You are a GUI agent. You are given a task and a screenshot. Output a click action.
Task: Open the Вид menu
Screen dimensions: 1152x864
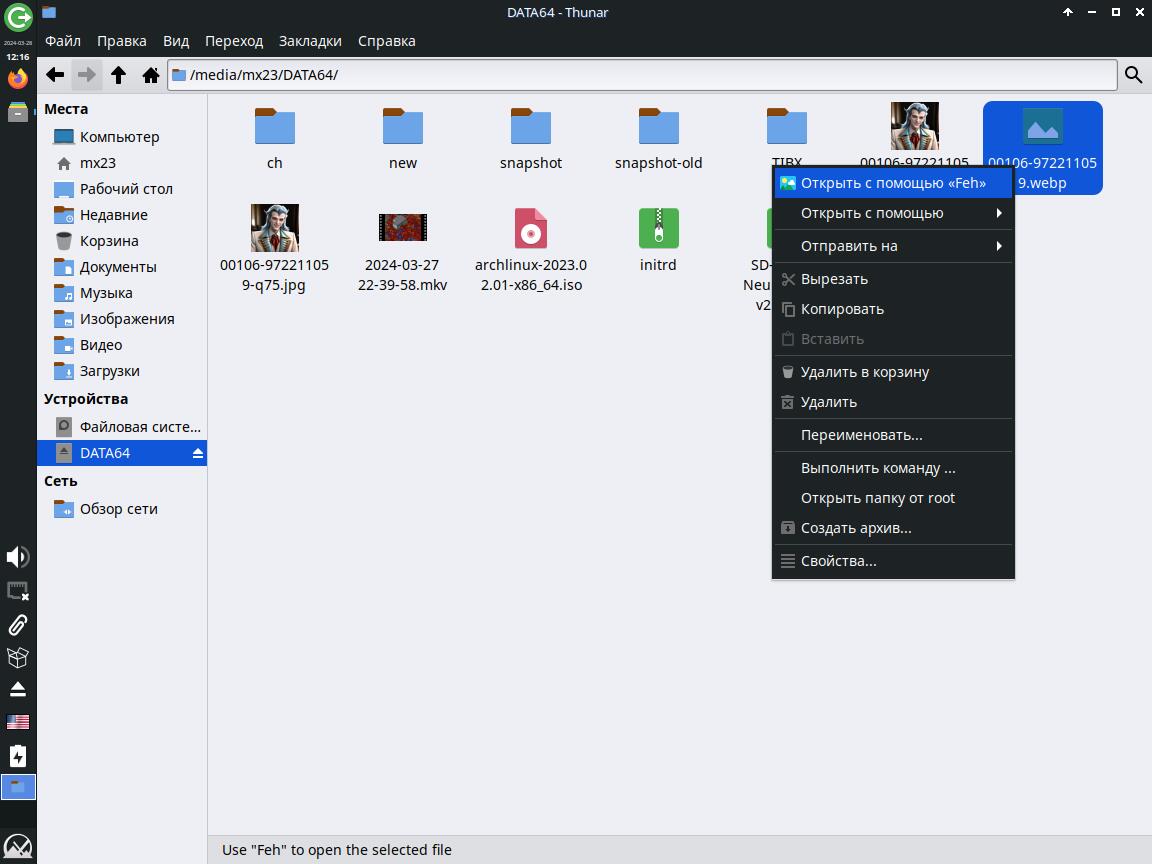pyautogui.click(x=176, y=41)
